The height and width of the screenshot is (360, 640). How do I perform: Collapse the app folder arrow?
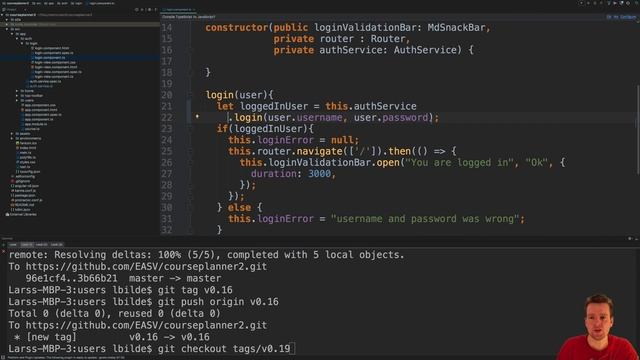12,34
